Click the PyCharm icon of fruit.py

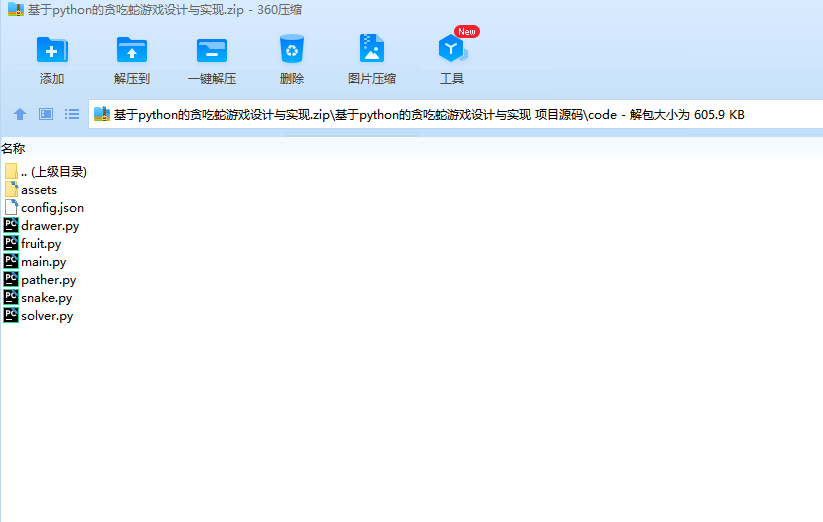(x=11, y=243)
